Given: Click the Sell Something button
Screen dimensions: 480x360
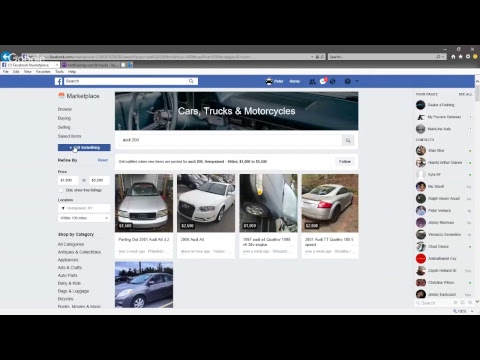Looking at the screenshot, I should point(84,147).
